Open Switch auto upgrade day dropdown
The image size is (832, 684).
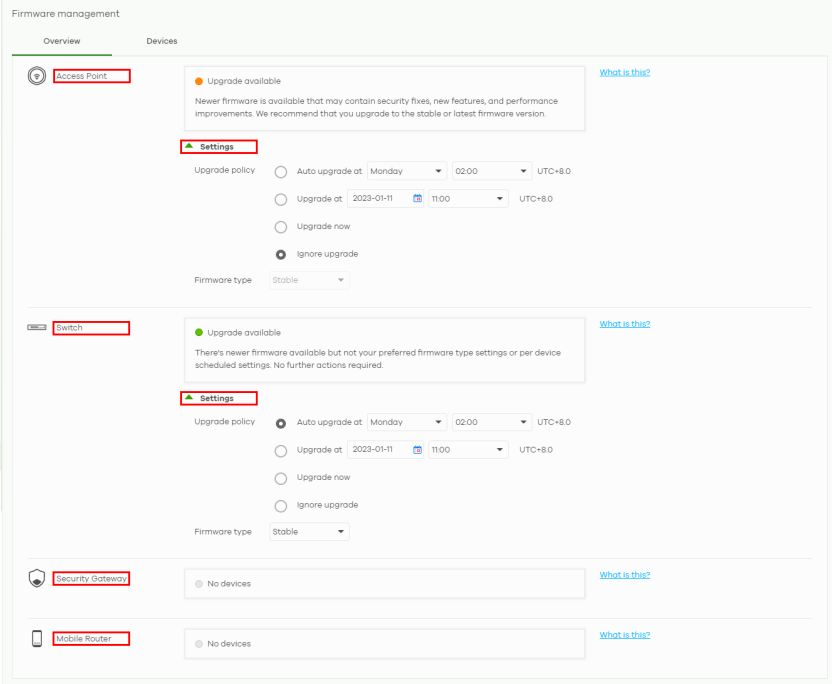pos(406,422)
